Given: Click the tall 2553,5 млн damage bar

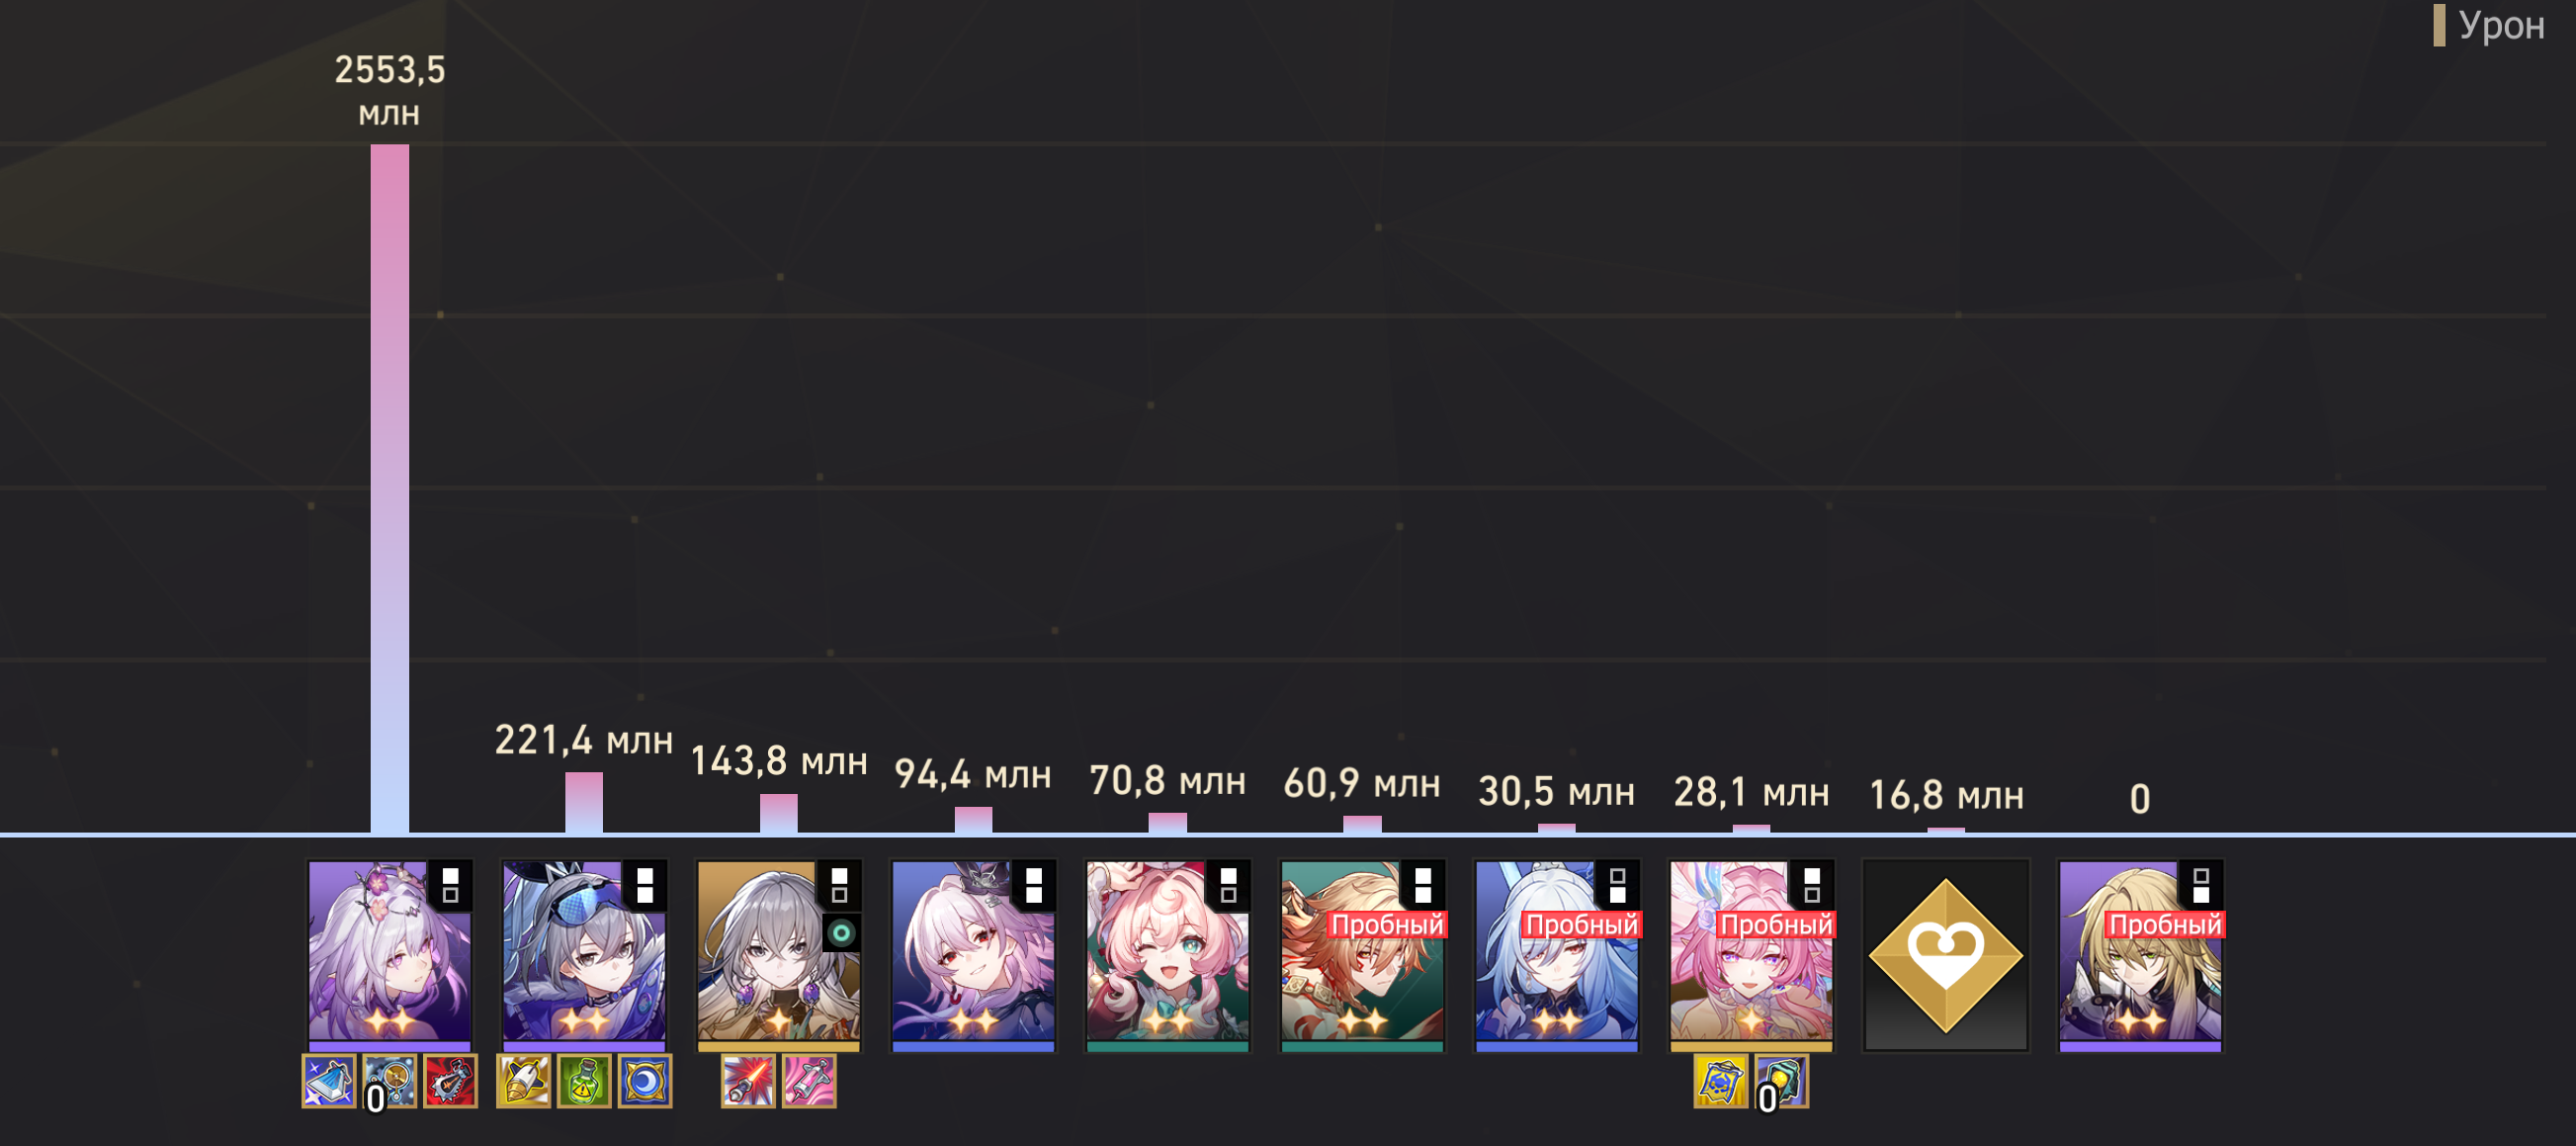Looking at the screenshot, I should click(x=390, y=489).
